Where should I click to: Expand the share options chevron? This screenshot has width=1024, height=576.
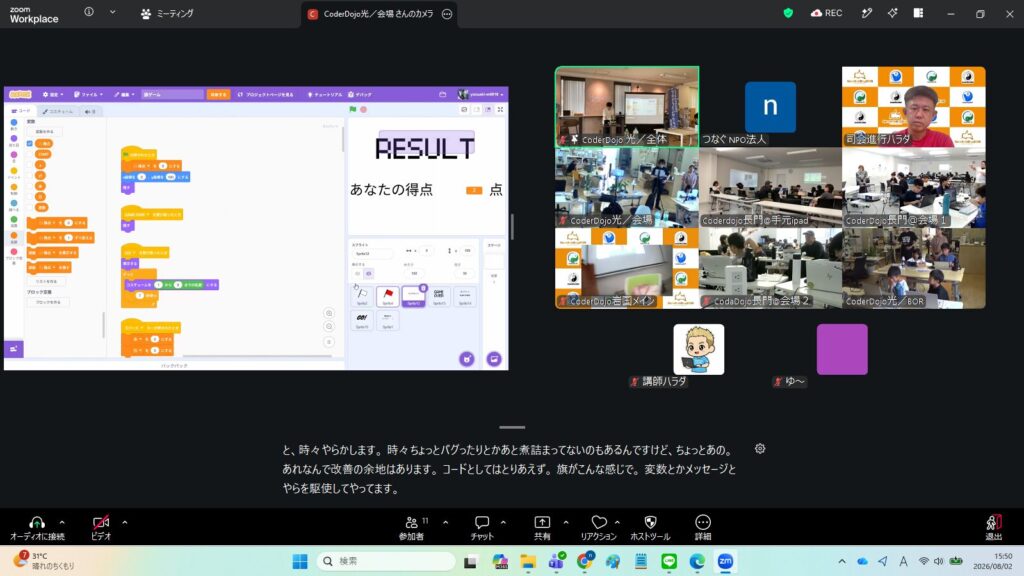coord(566,522)
